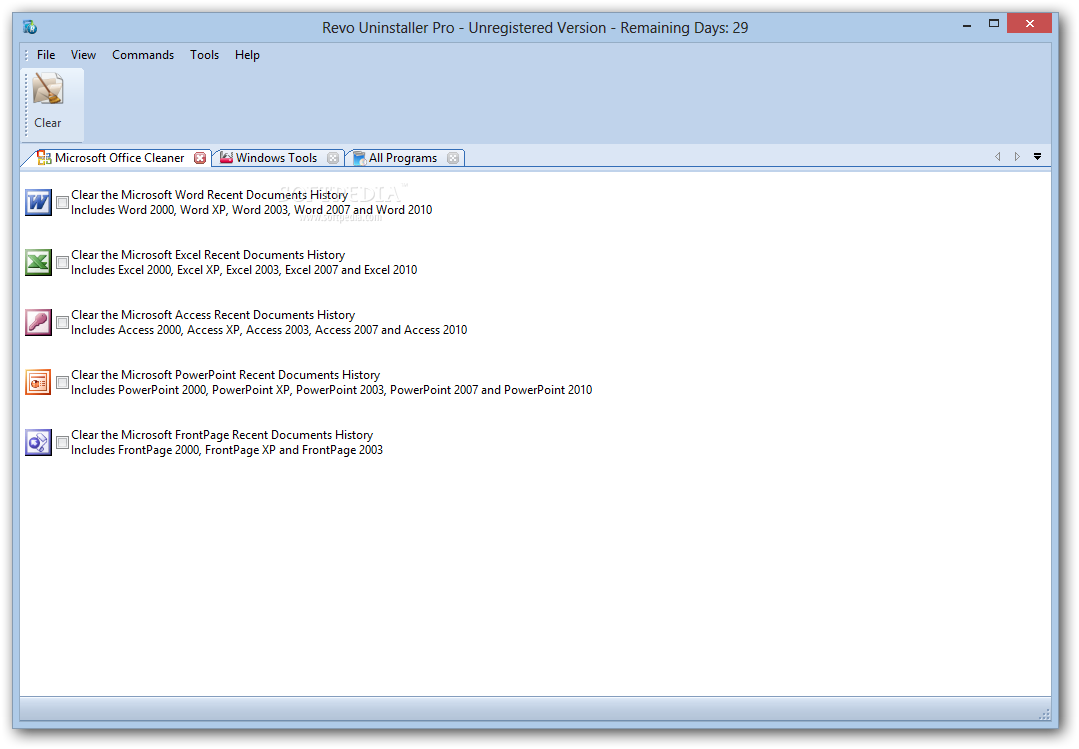The image size is (1079, 749).
Task: Click the Microsoft Access key icon
Action: tap(39, 322)
